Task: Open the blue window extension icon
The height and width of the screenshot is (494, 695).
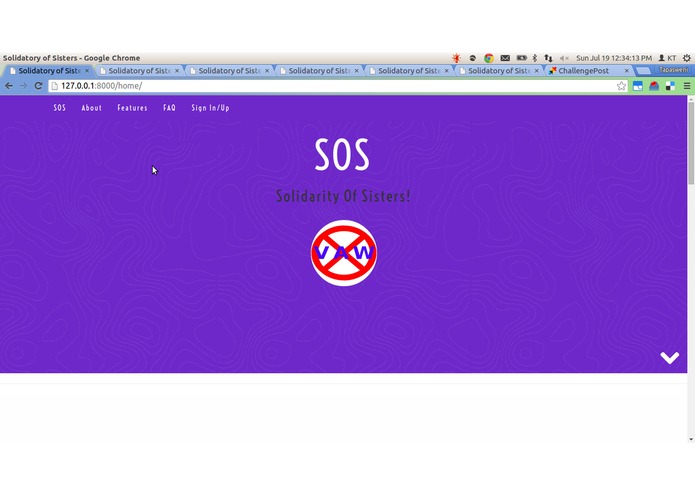Action: tap(638, 86)
